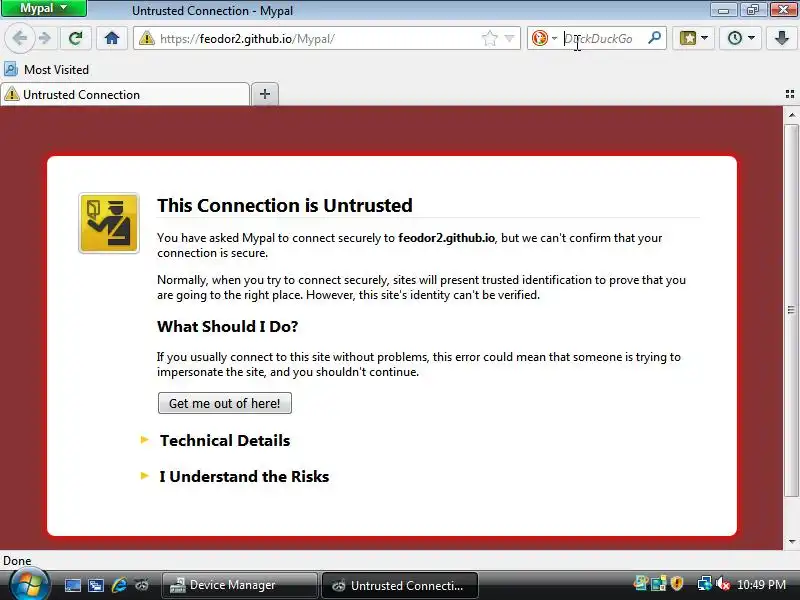Click the Get me out of here! button

click(225, 403)
